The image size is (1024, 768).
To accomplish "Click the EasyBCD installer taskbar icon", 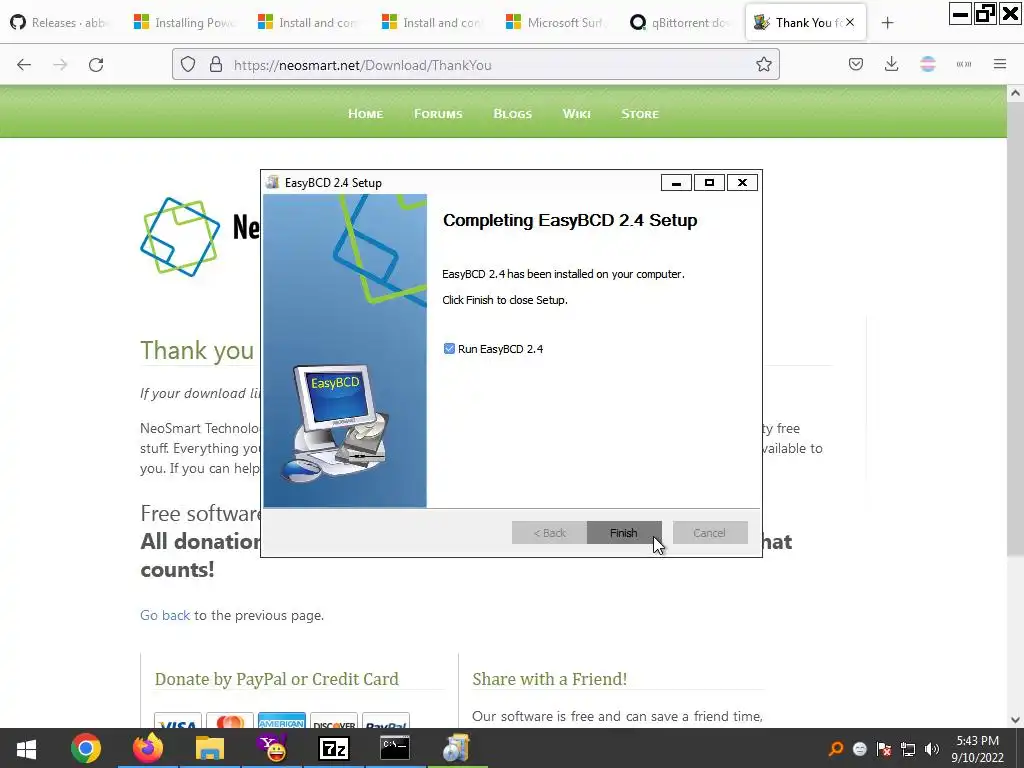I will click(456, 748).
